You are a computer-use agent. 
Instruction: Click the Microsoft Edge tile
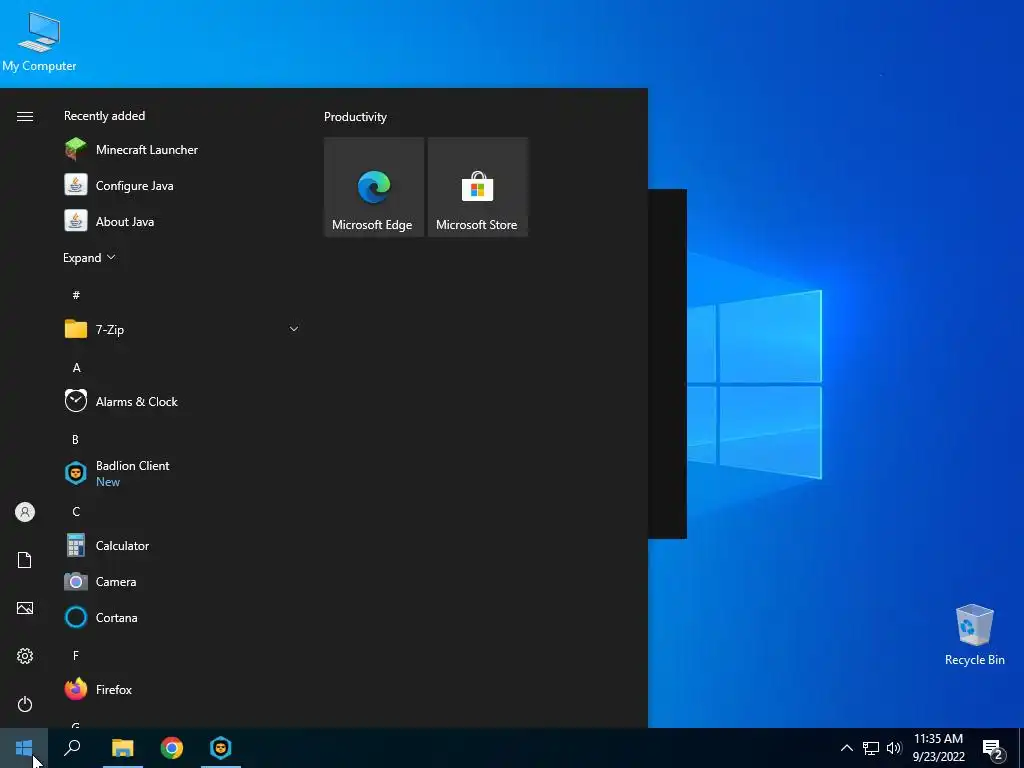tap(374, 187)
